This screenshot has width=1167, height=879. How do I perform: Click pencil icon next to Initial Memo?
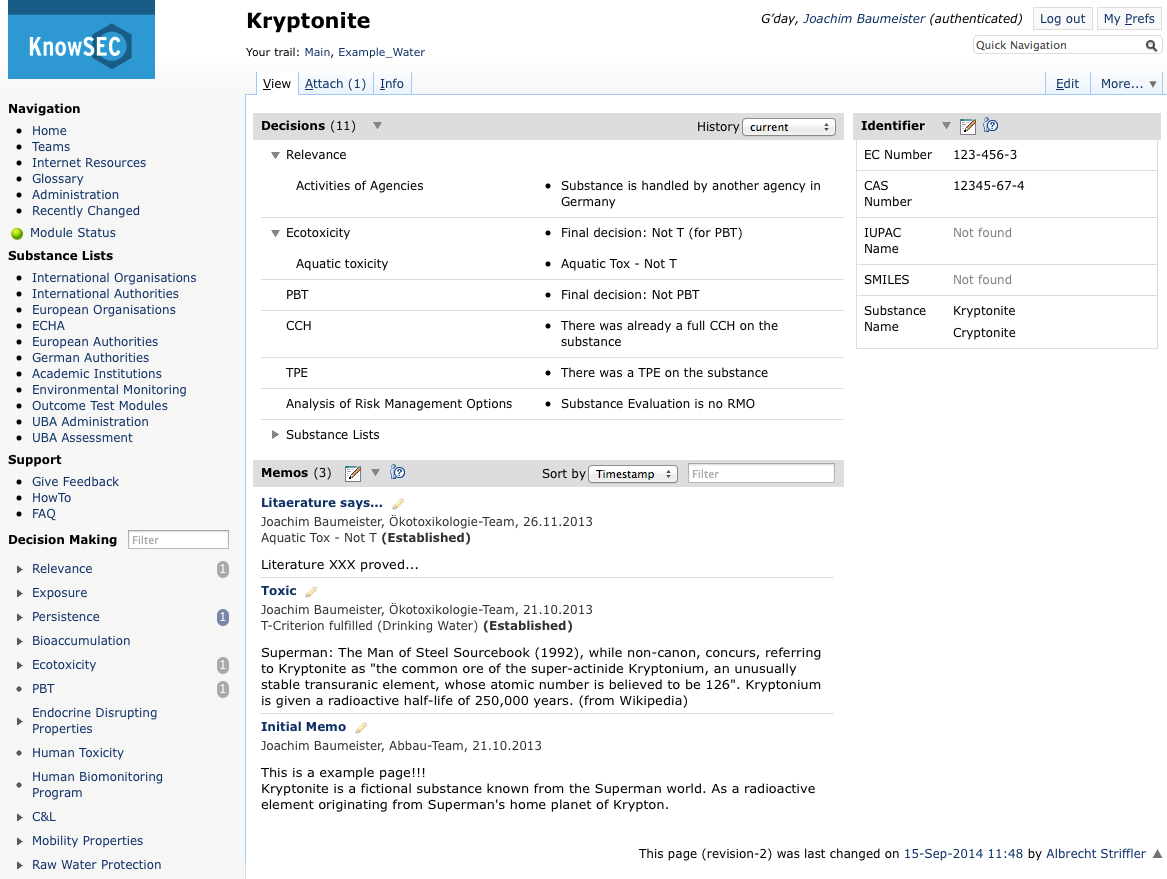point(361,728)
